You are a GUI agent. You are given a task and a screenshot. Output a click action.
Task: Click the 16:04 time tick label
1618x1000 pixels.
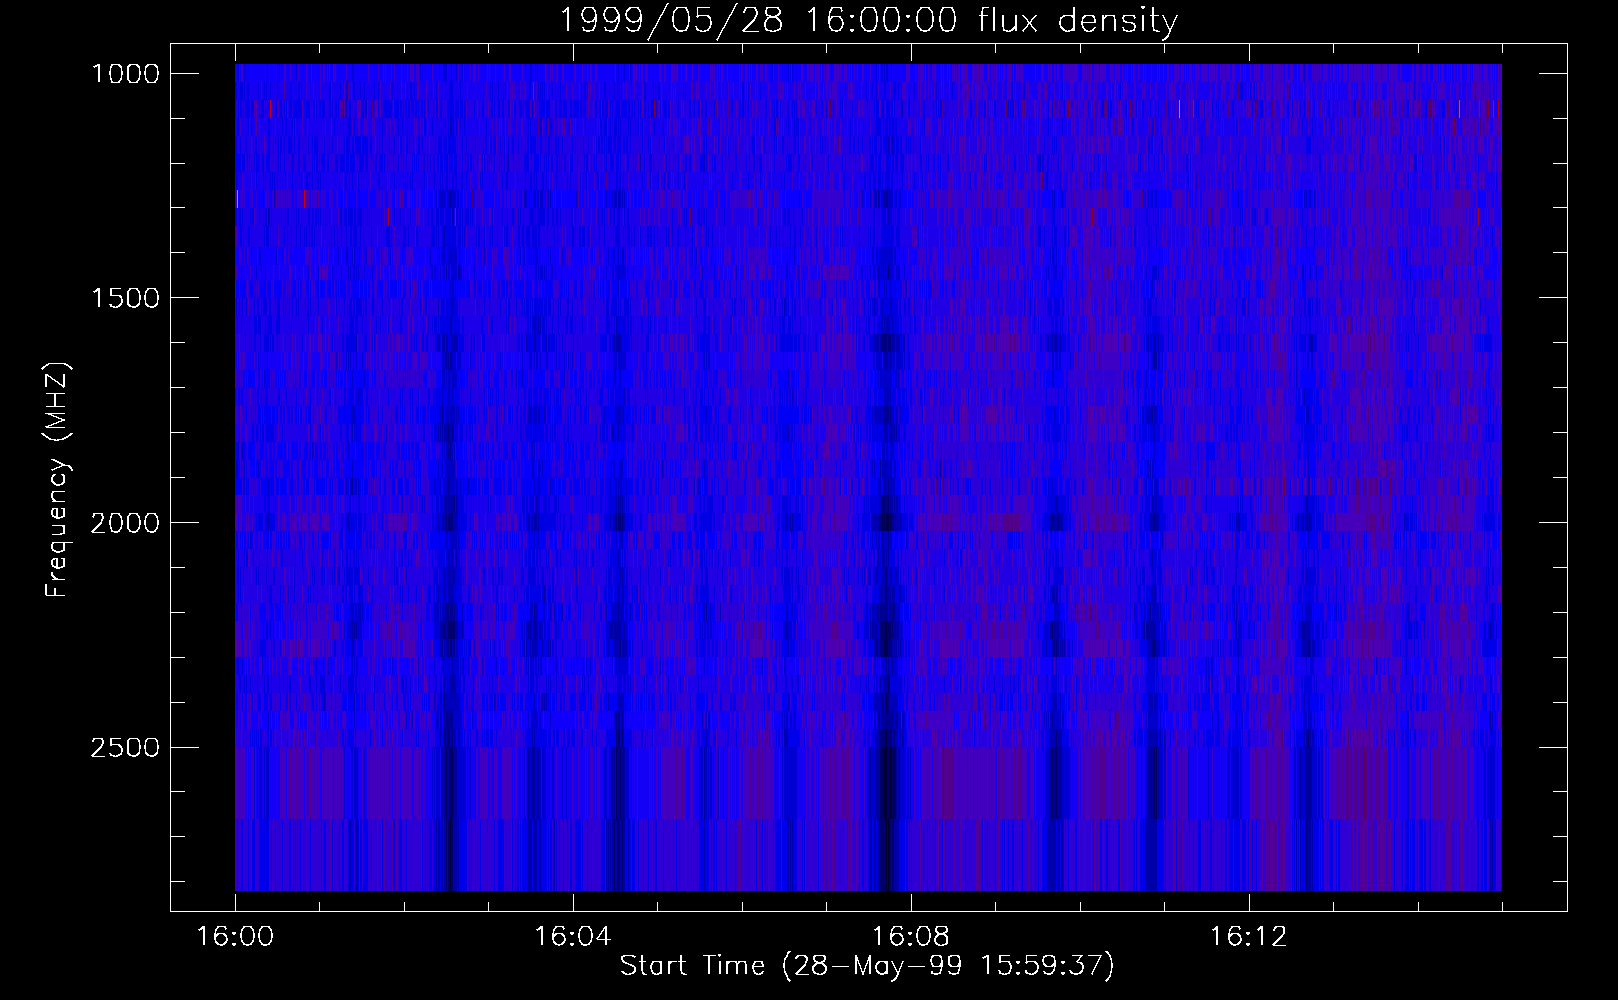(573, 937)
